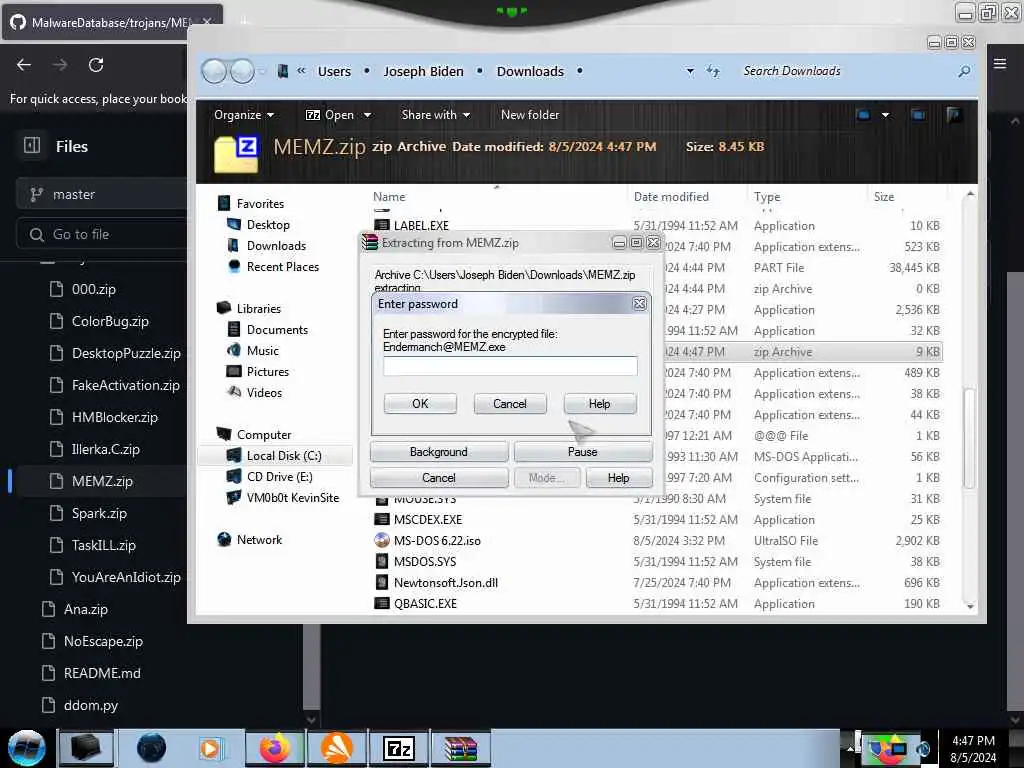
Task: Click New folder in Explorer toolbar
Action: pyautogui.click(x=530, y=115)
